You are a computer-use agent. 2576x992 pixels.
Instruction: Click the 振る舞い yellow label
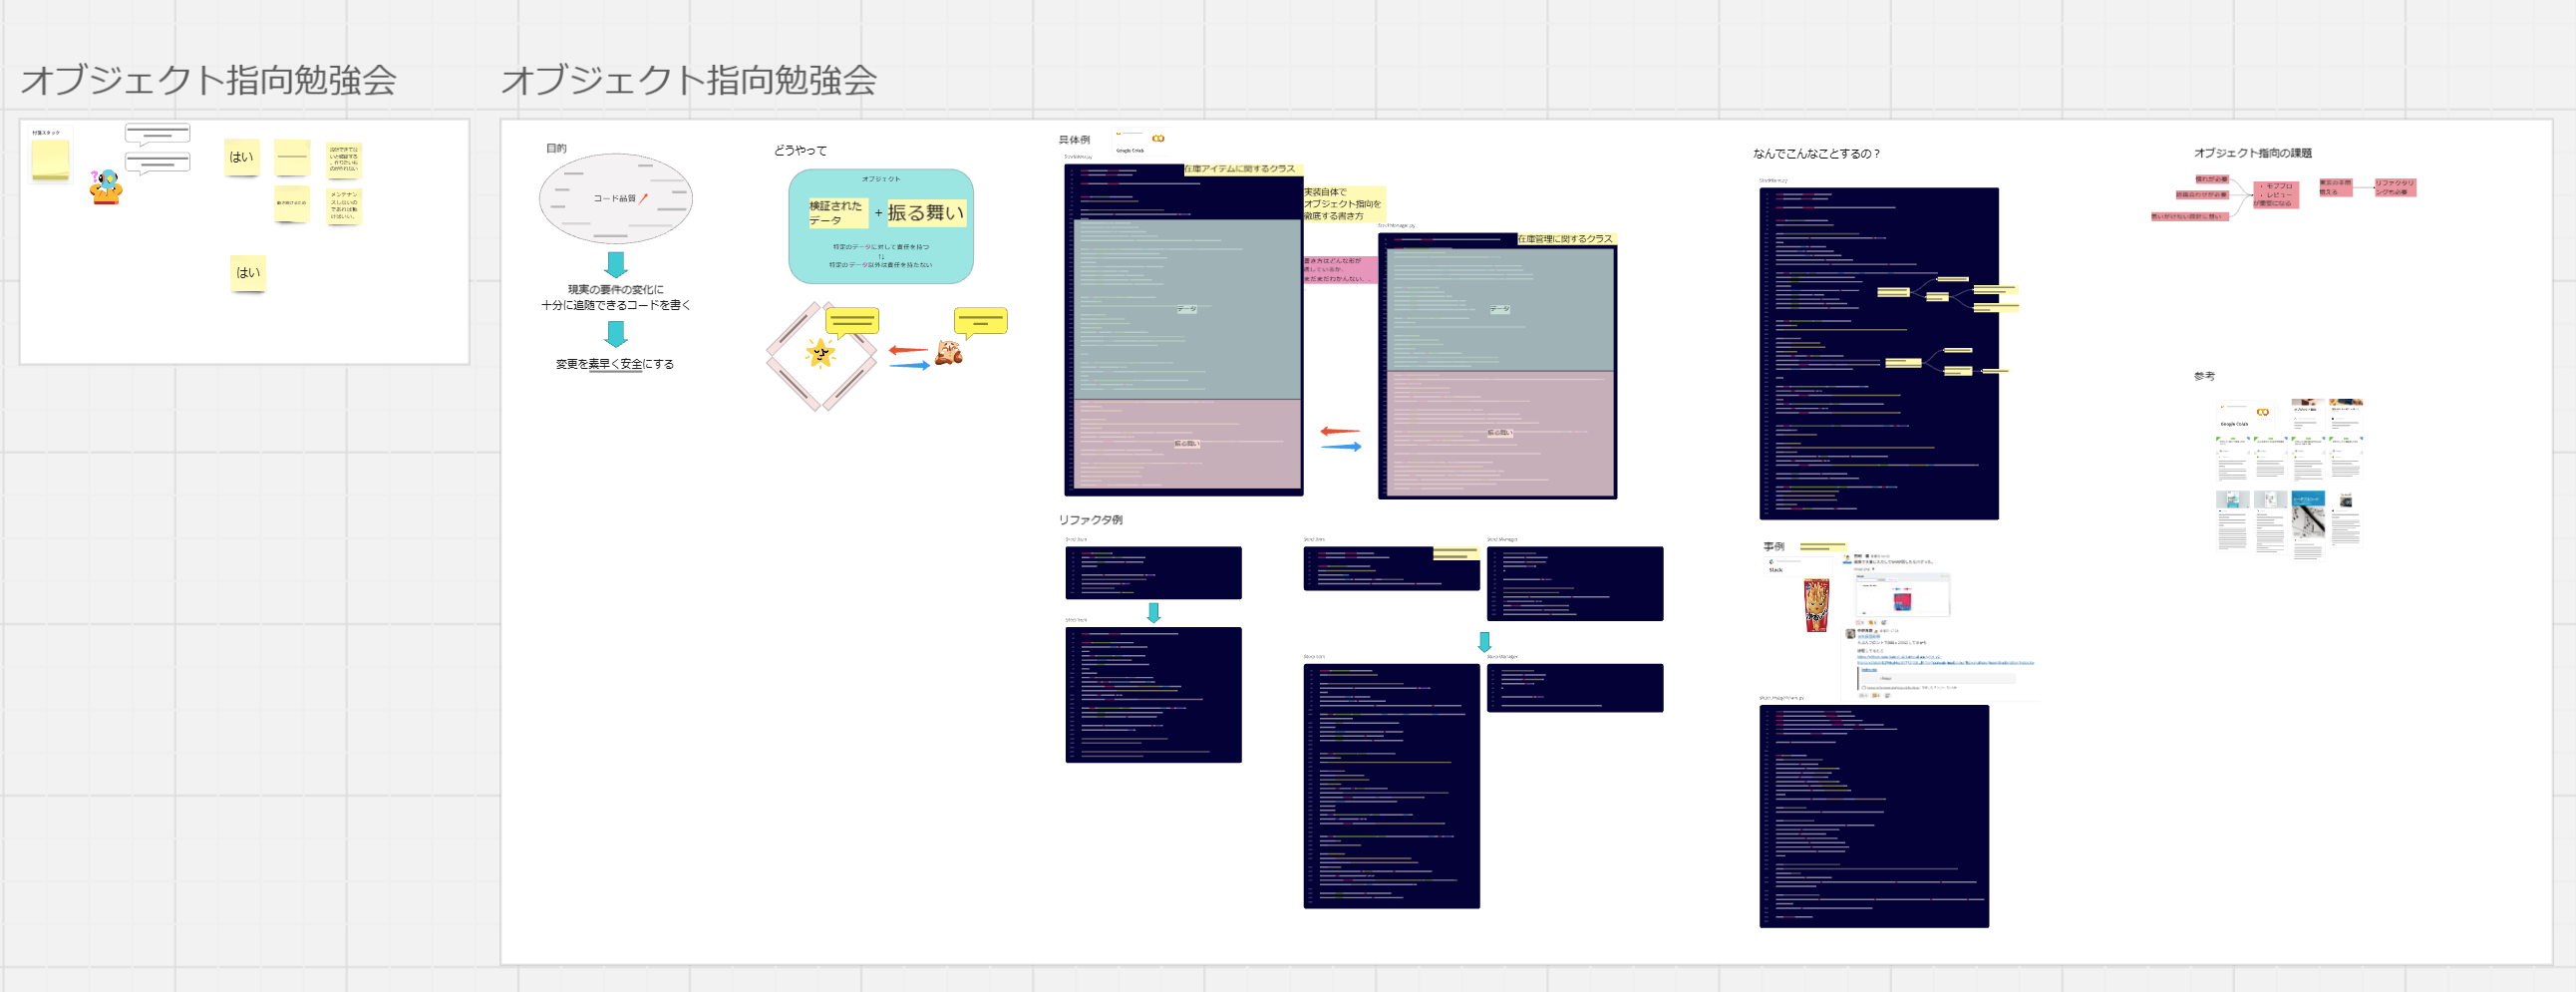click(x=926, y=212)
